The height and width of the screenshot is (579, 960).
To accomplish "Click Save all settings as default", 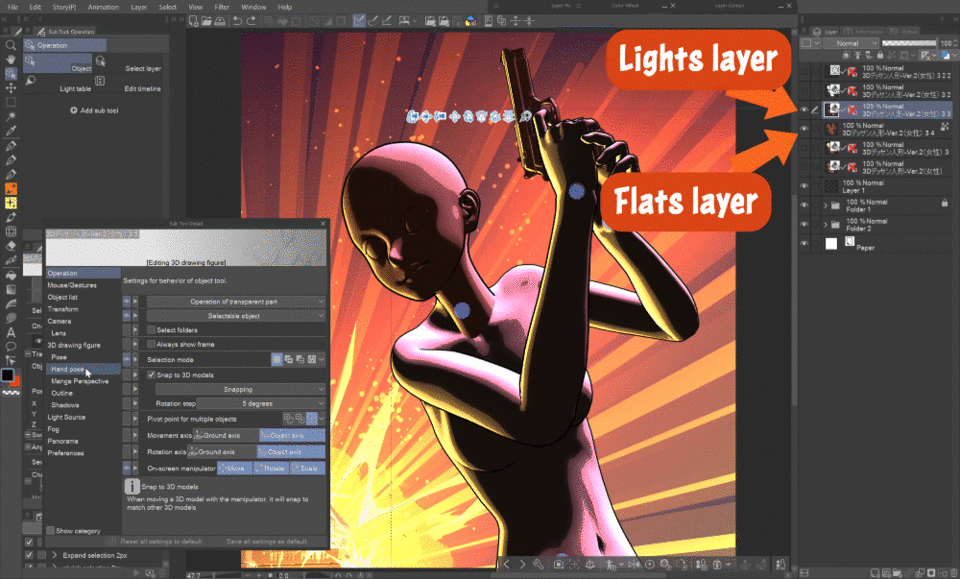I will pyautogui.click(x=266, y=542).
